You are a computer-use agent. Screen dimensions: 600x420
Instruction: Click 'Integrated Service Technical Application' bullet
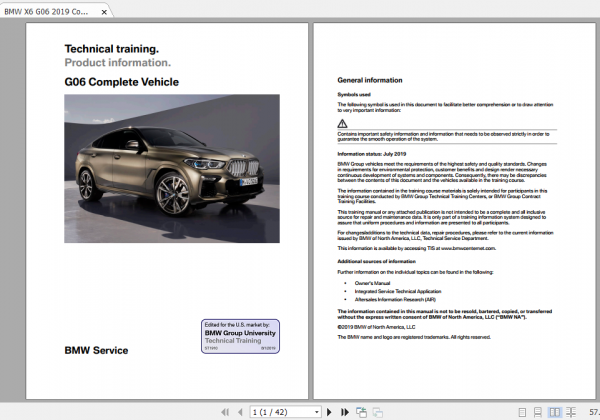(398, 291)
